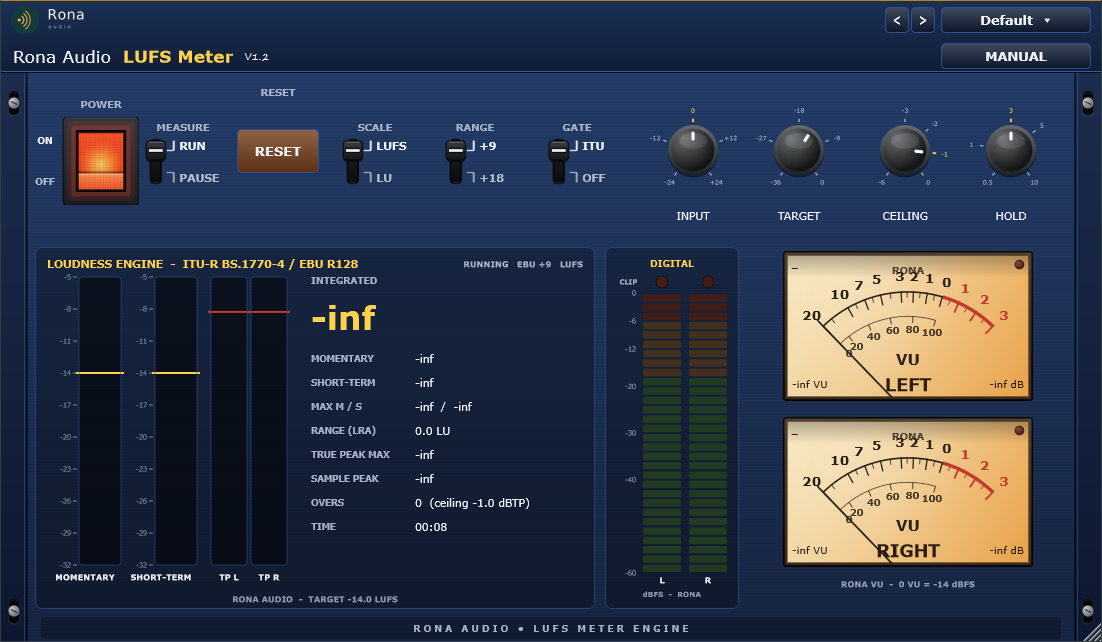Click the top-left rack screw

tap(13, 103)
